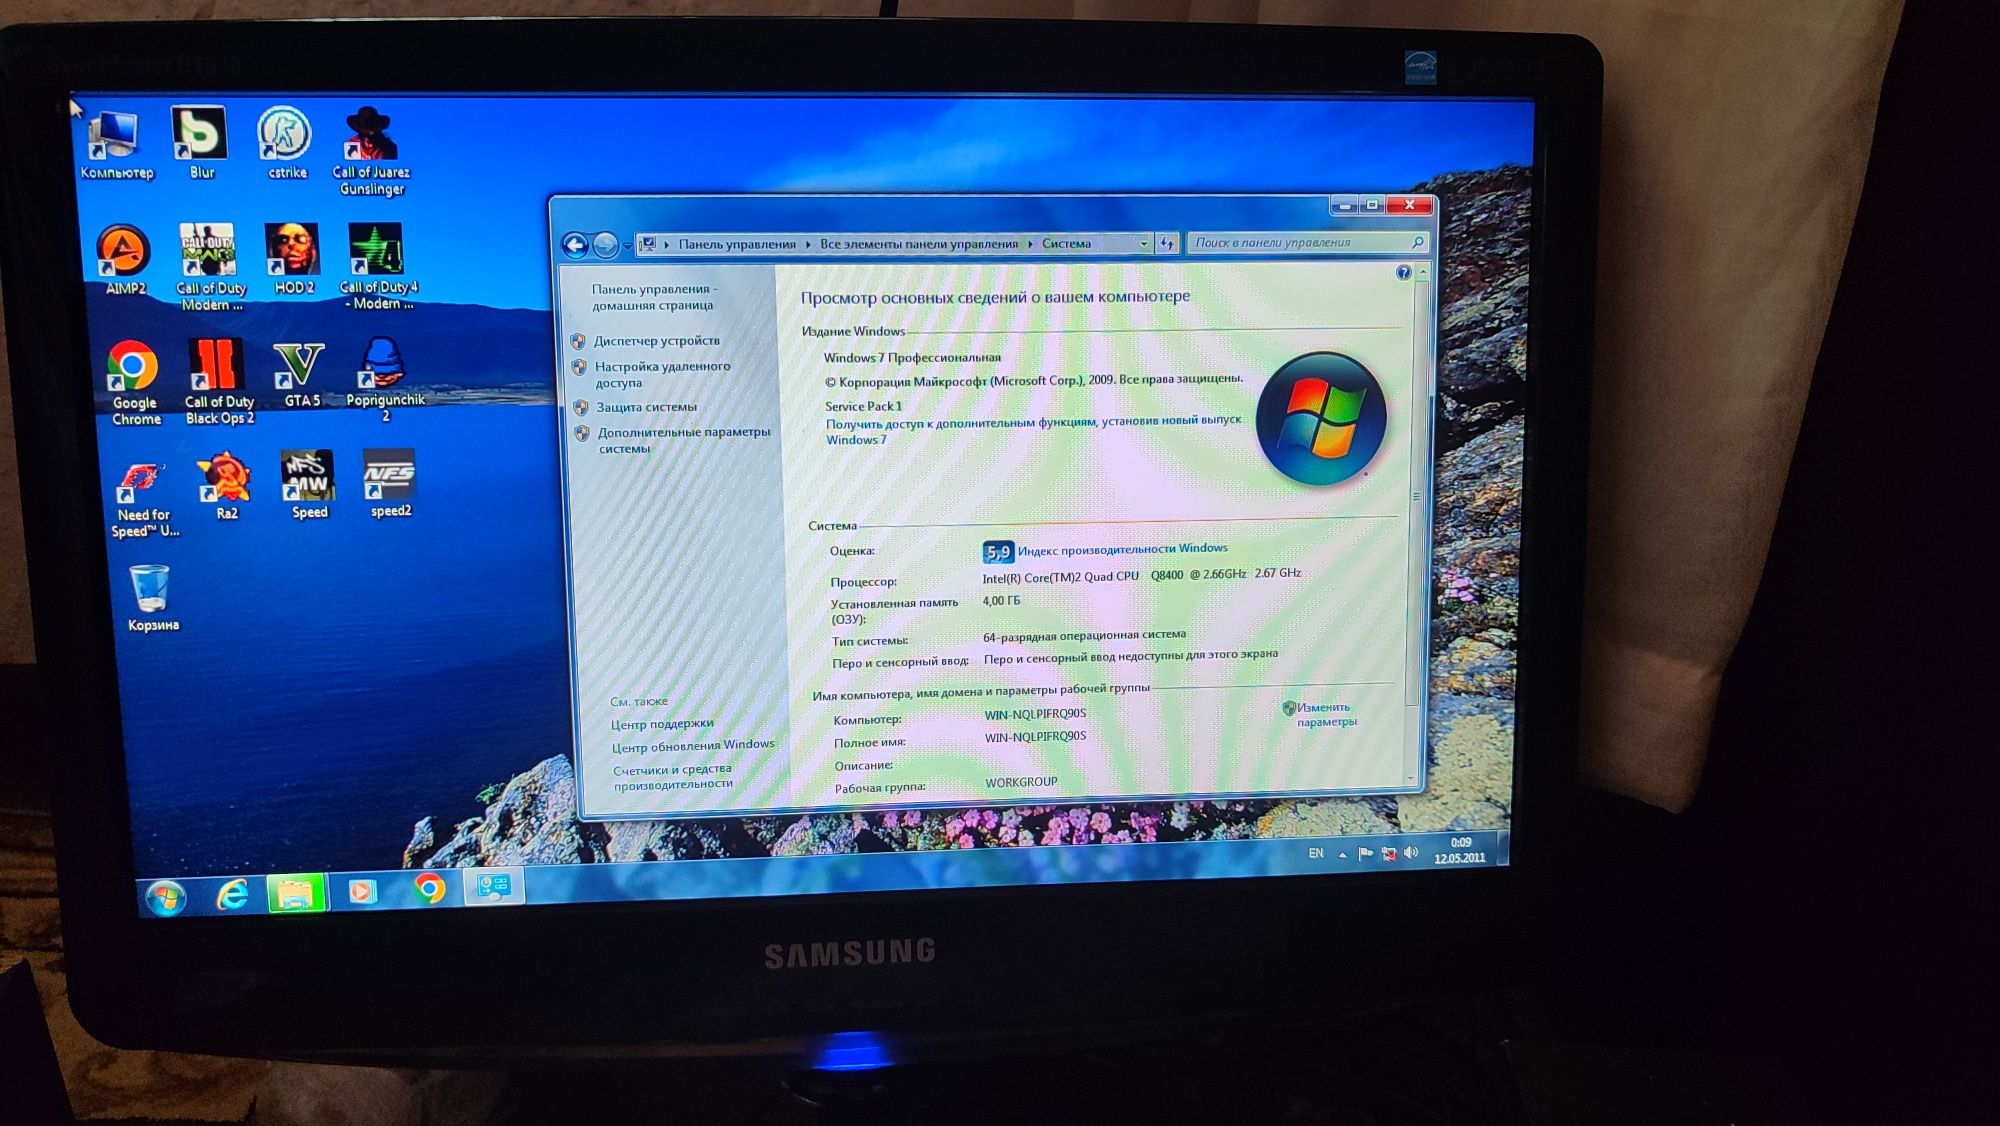Select the GTA 5 desktop shortcut

pyautogui.click(x=301, y=374)
